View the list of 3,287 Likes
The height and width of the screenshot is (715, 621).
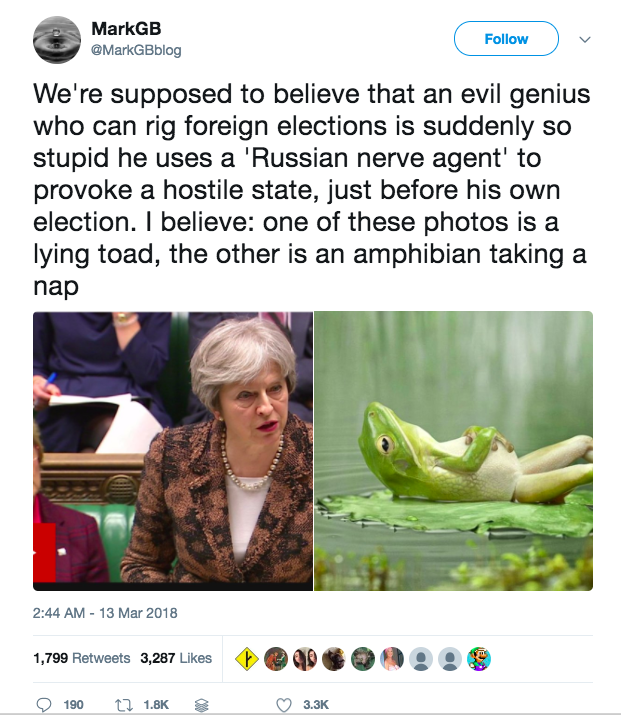click(x=176, y=658)
